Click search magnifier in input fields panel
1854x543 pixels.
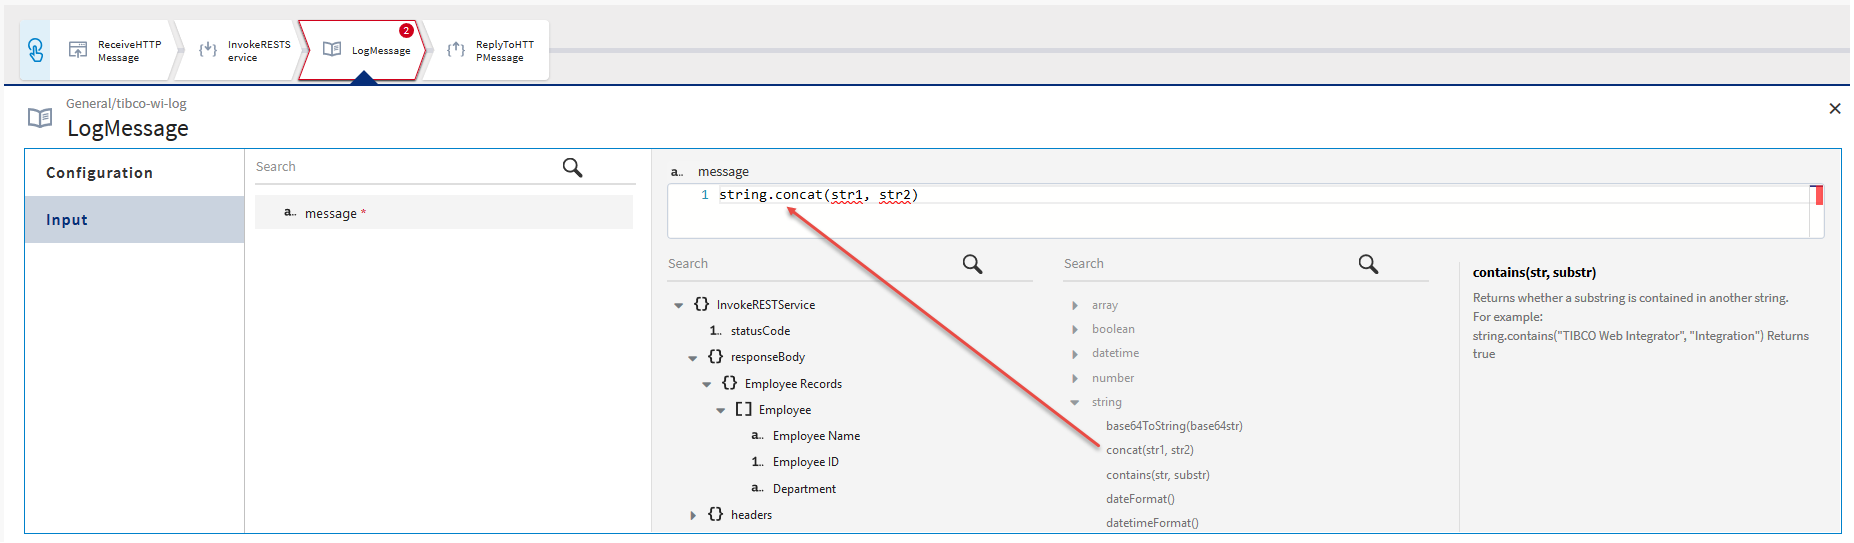(x=572, y=167)
